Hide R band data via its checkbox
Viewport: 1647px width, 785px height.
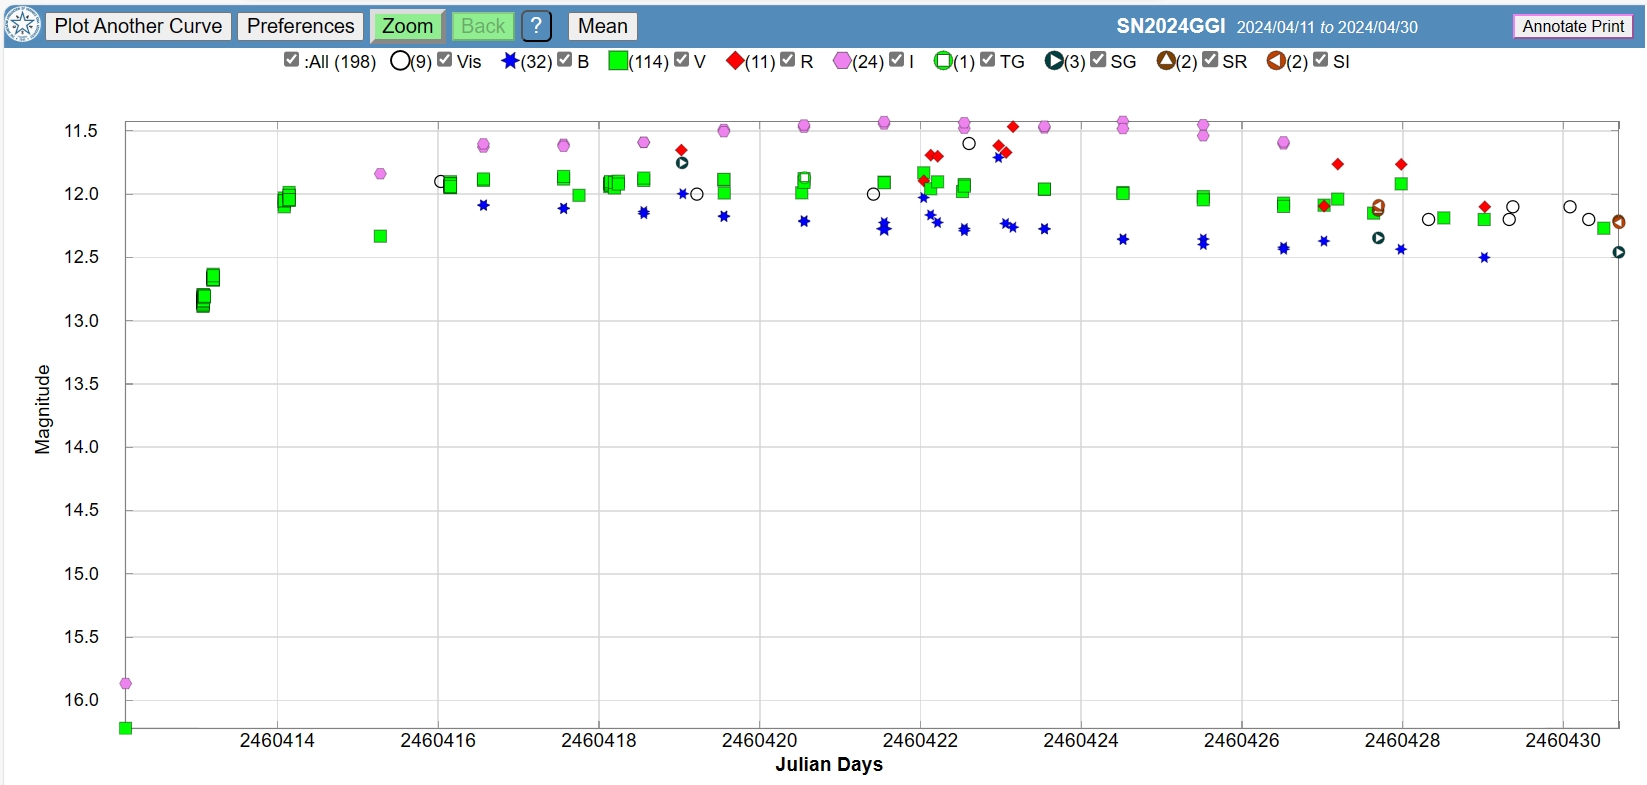click(x=788, y=60)
